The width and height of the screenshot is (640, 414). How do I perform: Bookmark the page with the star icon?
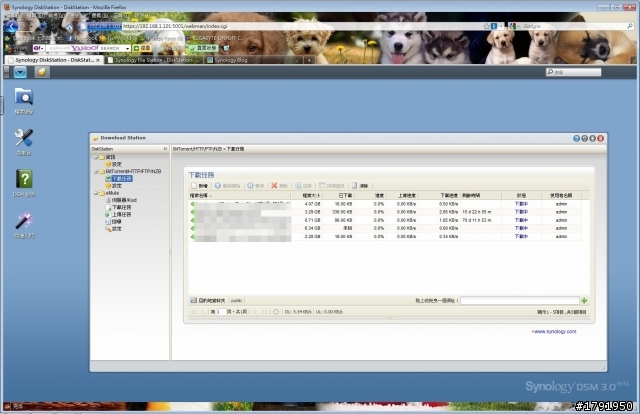(486, 26)
